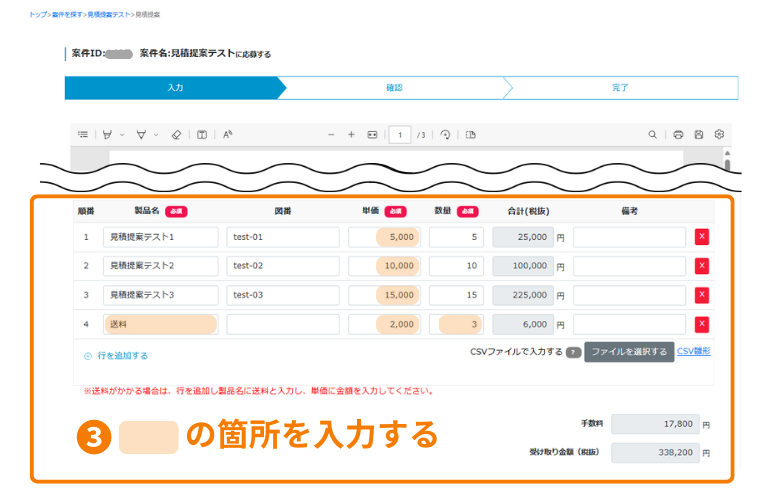The image size is (770, 500).
Task: Delete the 送料 row with red X
Action: (702, 324)
